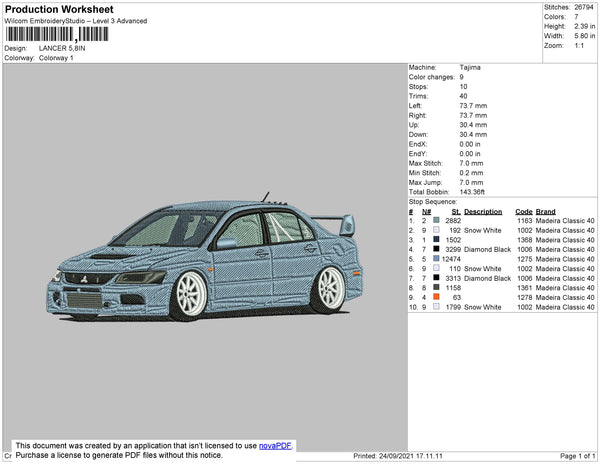Click the Max Stitch value '7.0 mm'
This screenshot has width=600, height=464.
pyautogui.click(x=471, y=163)
